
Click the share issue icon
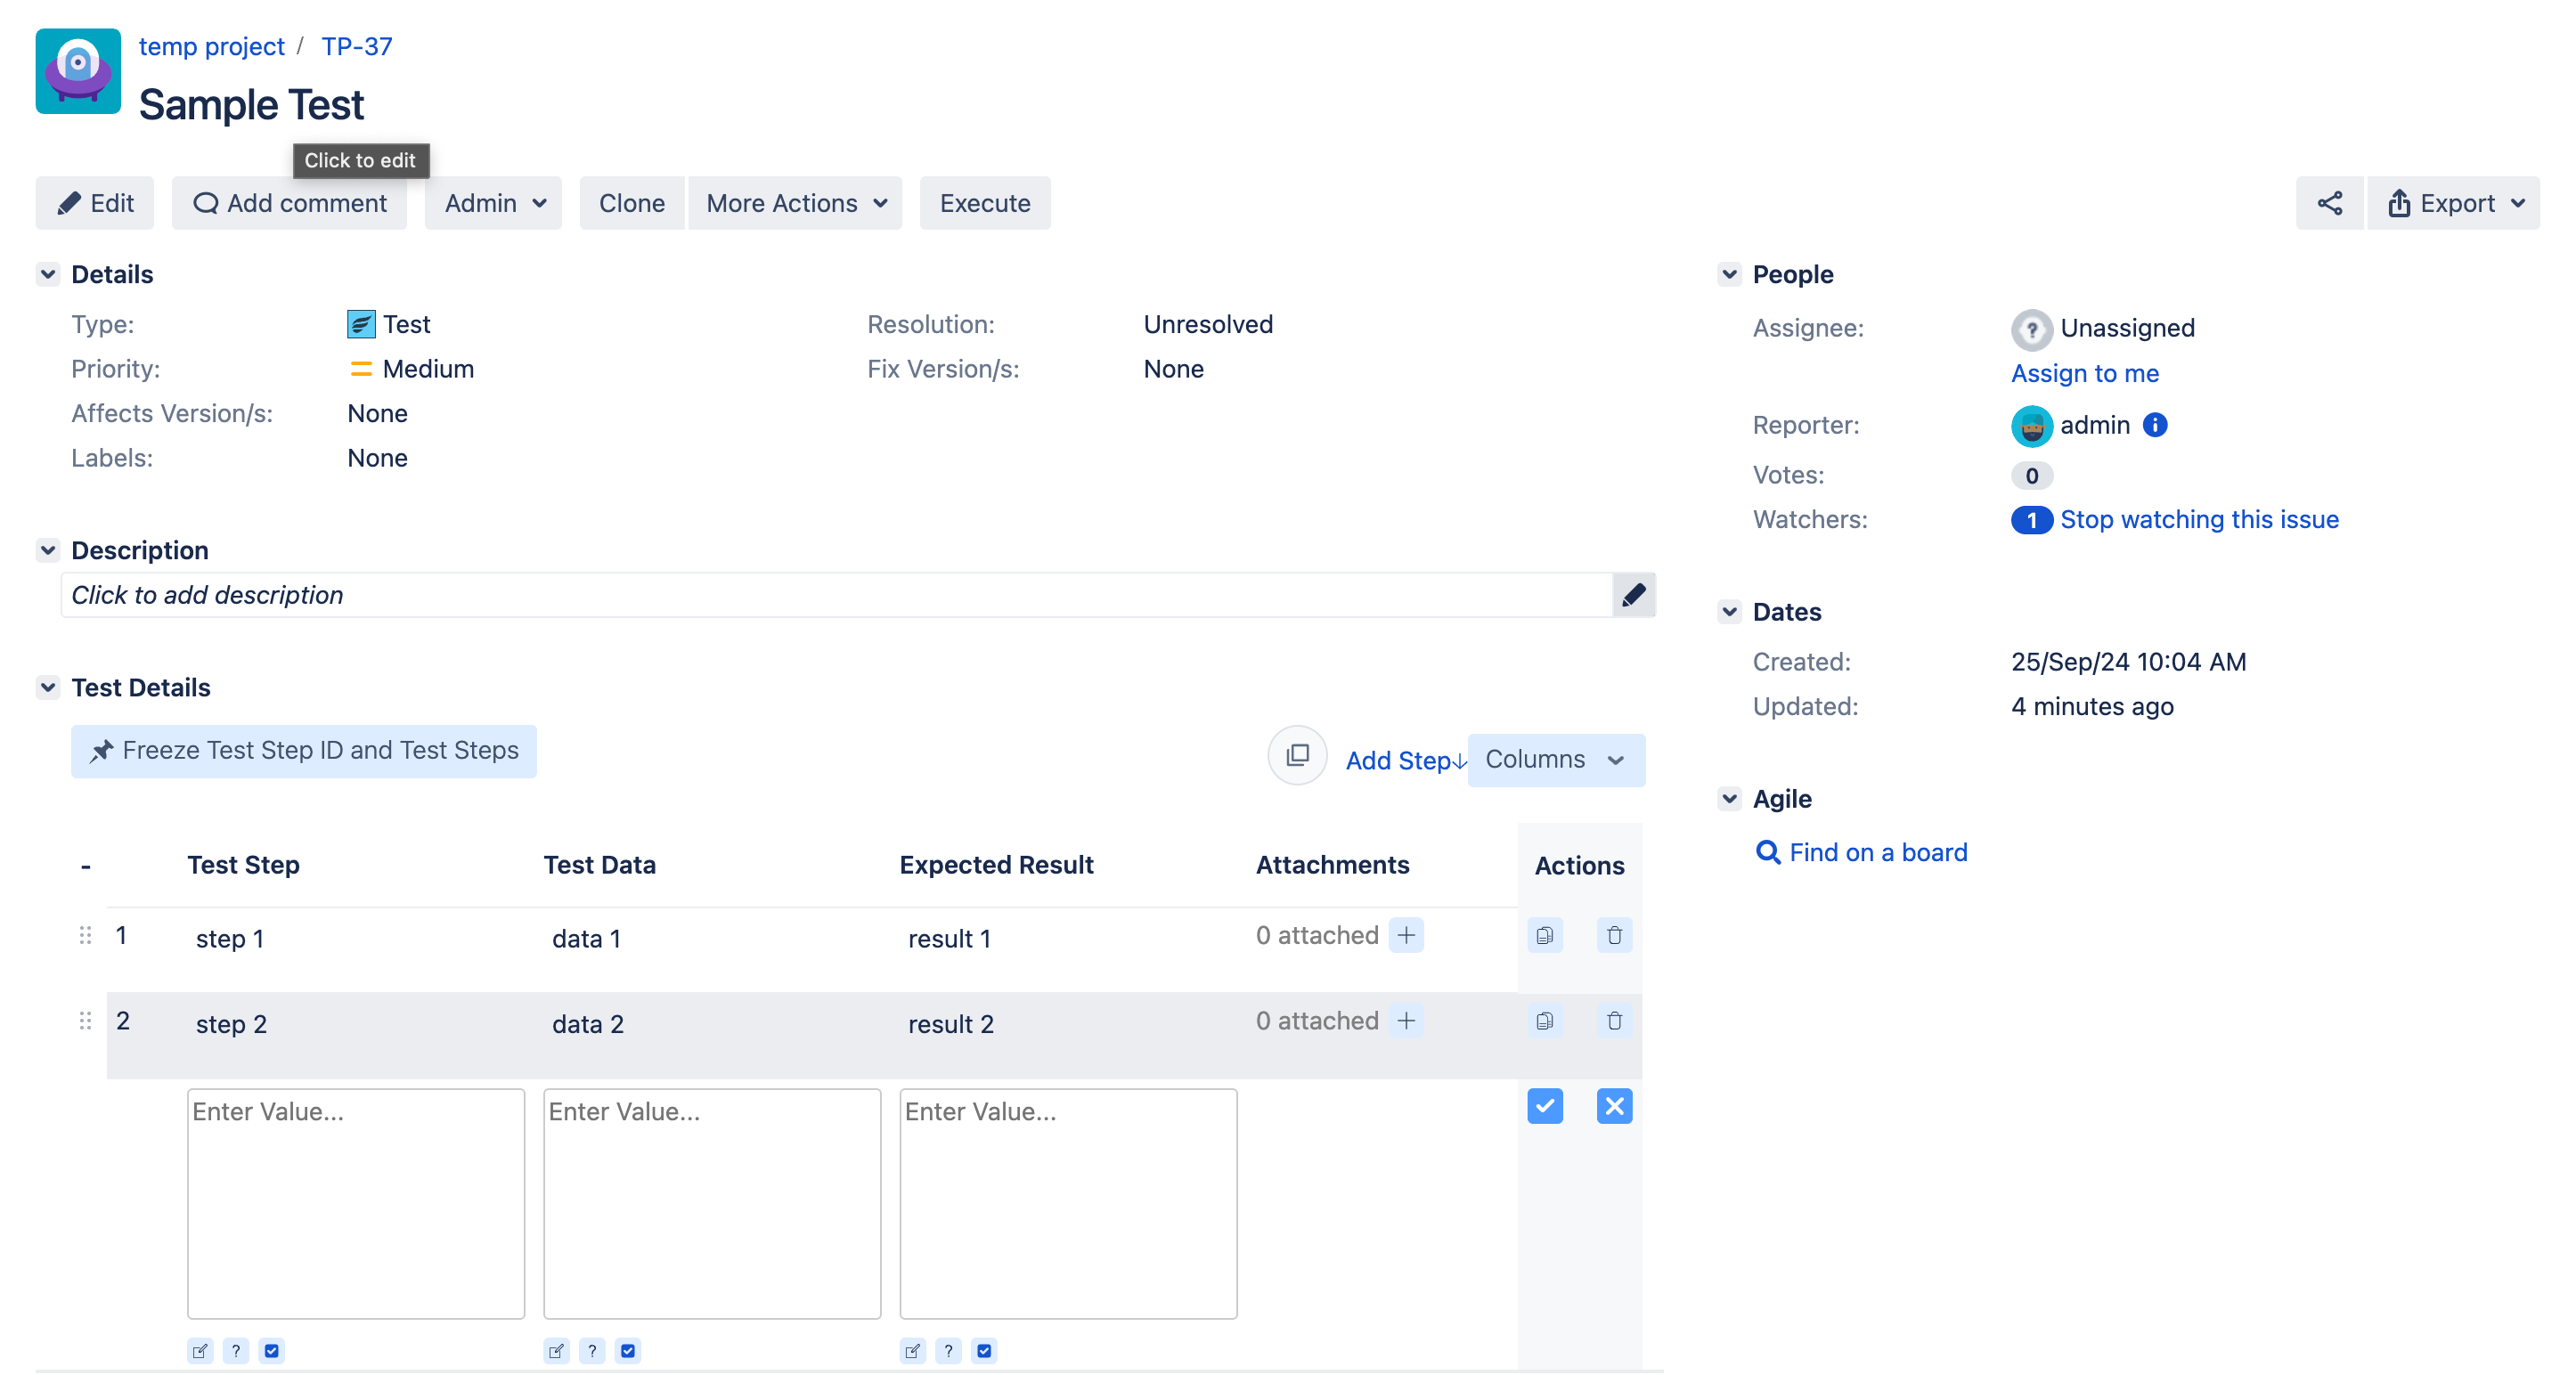click(2329, 203)
